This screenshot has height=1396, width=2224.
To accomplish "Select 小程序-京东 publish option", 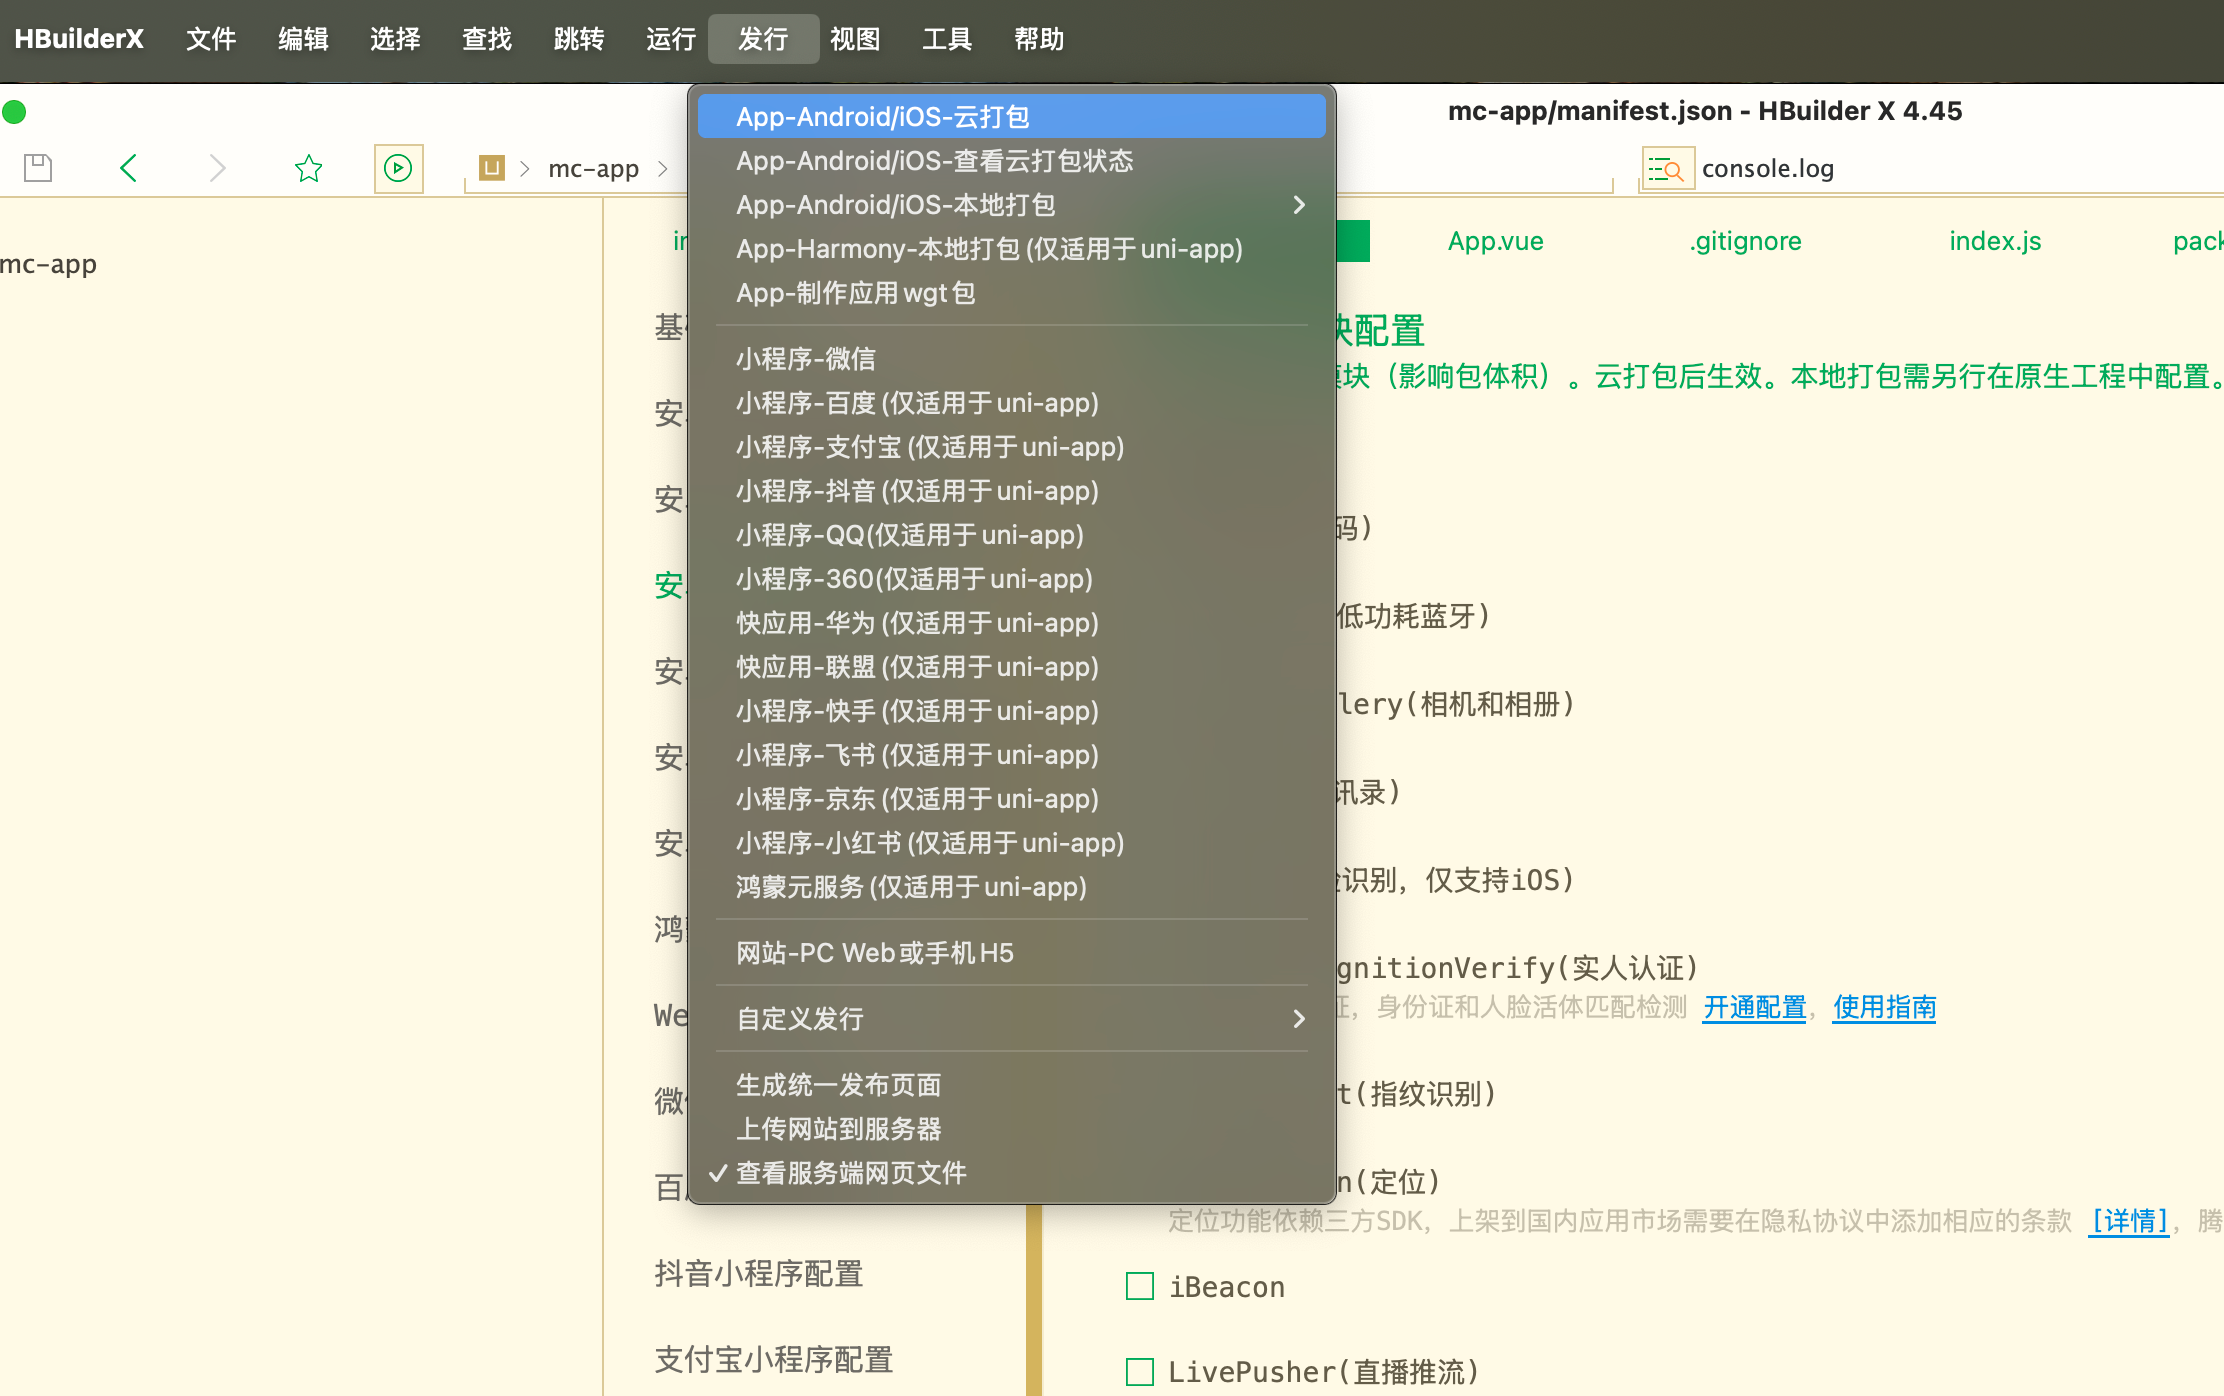I will pyautogui.click(x=1011, y=799).
